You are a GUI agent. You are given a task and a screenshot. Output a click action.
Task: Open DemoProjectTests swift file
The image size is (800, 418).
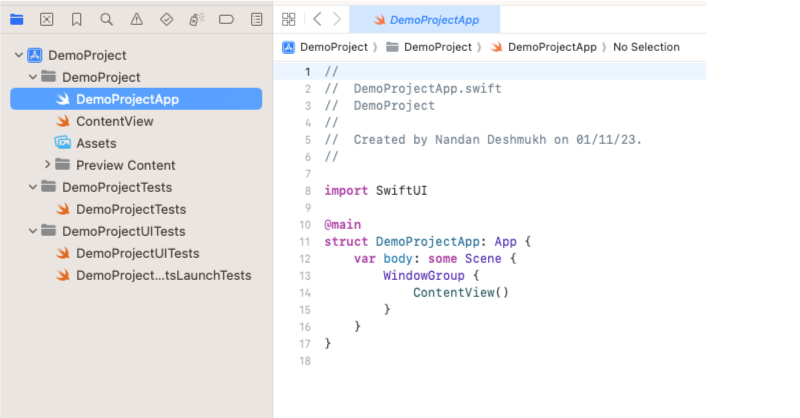[136, 209]
